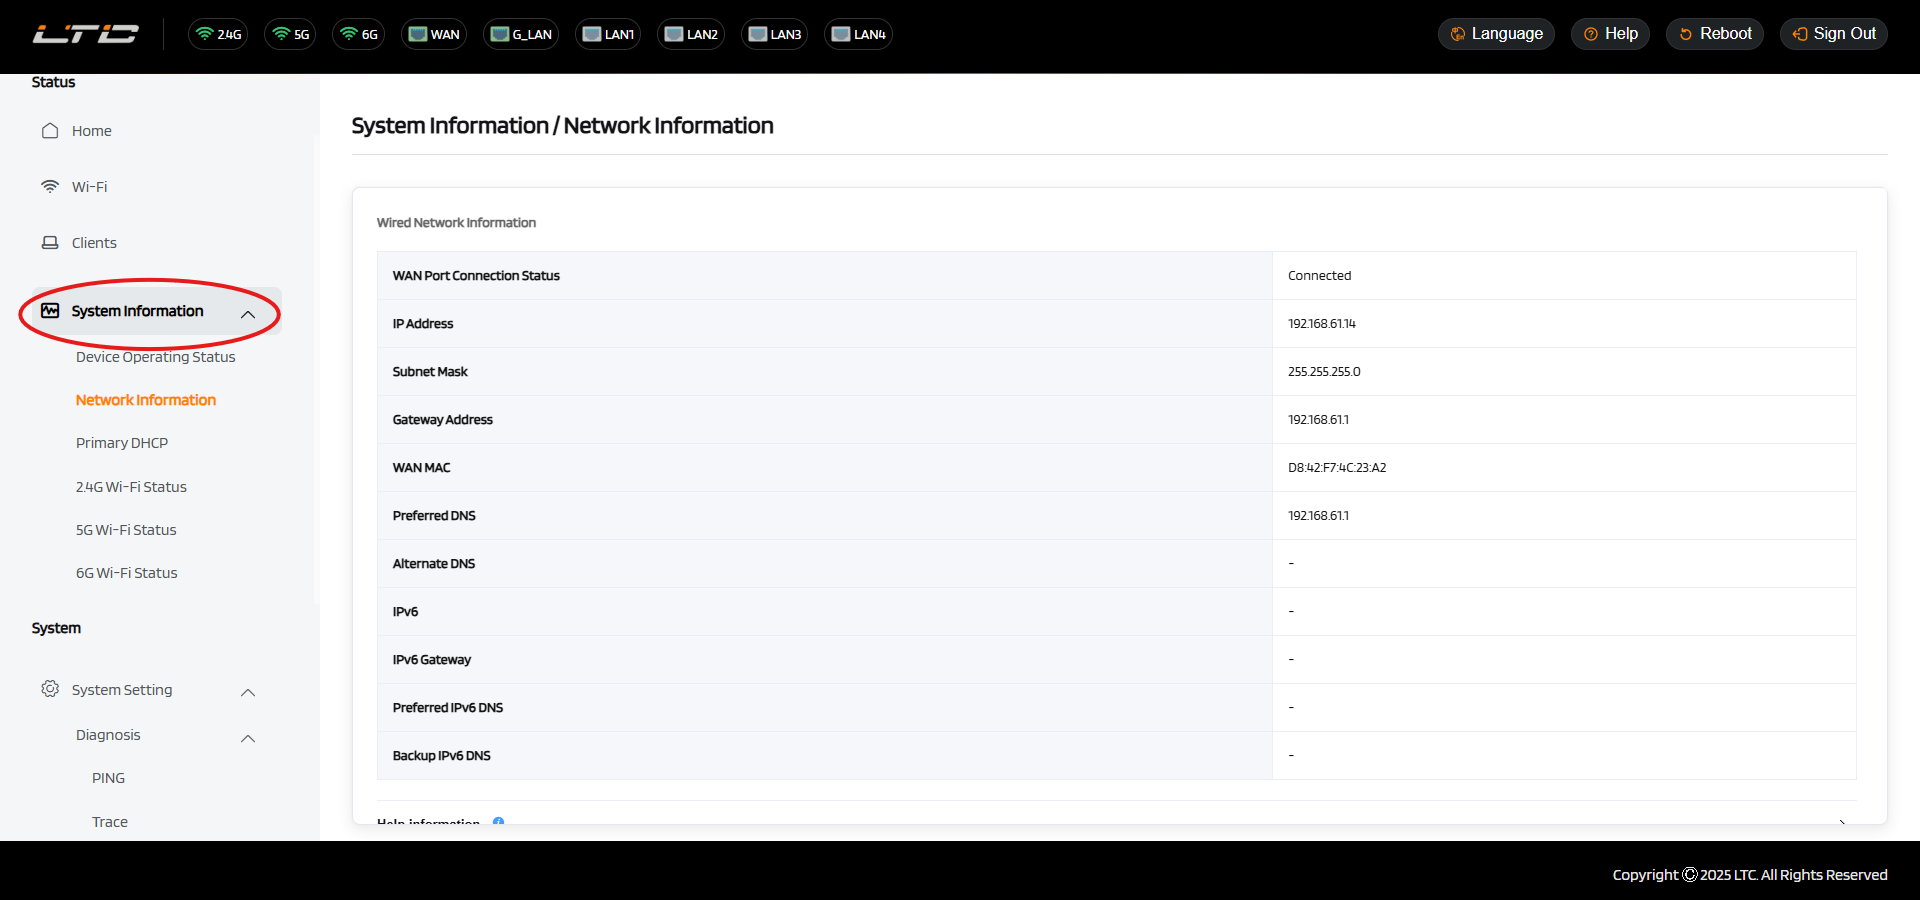Screen dimensions: 1920x900
Task: Open the Language selector
Action: point(1496,34)
